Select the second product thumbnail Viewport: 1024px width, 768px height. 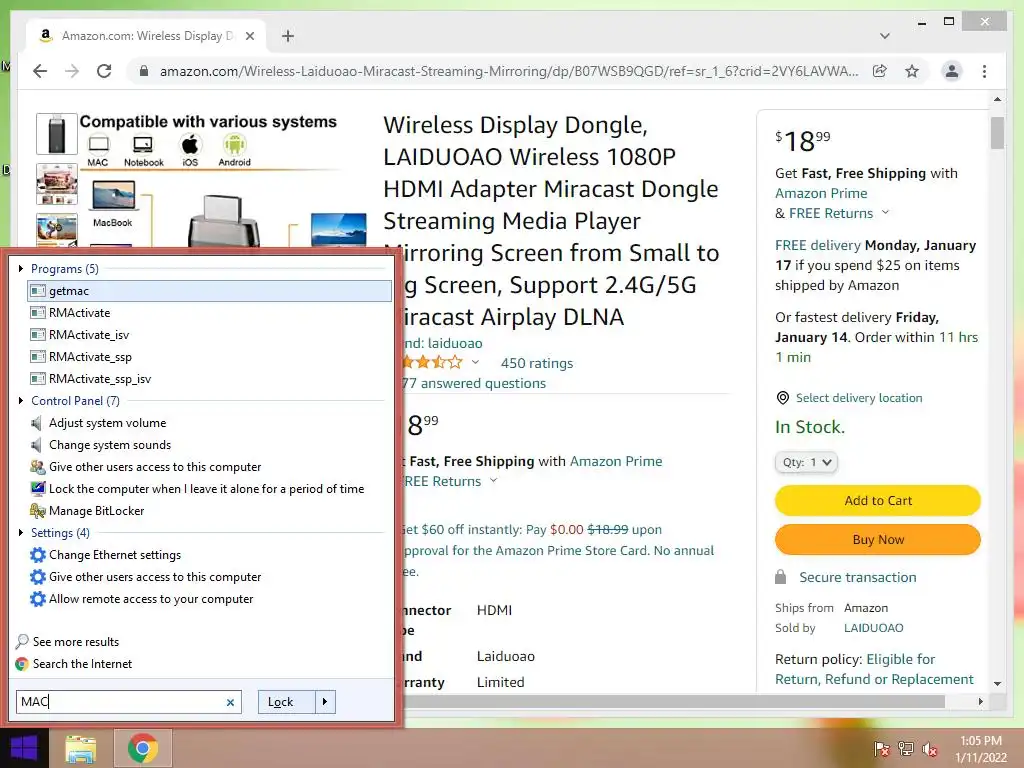click(57, 184)
